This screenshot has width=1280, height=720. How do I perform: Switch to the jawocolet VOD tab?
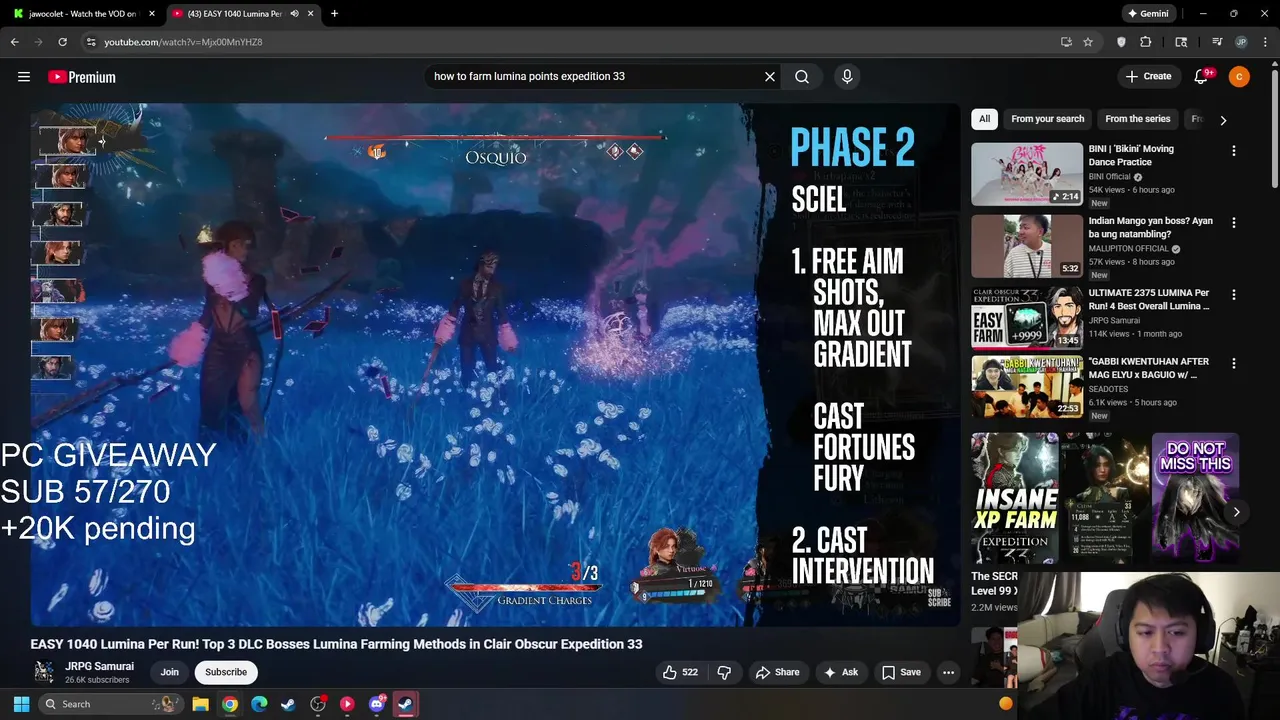82,13
